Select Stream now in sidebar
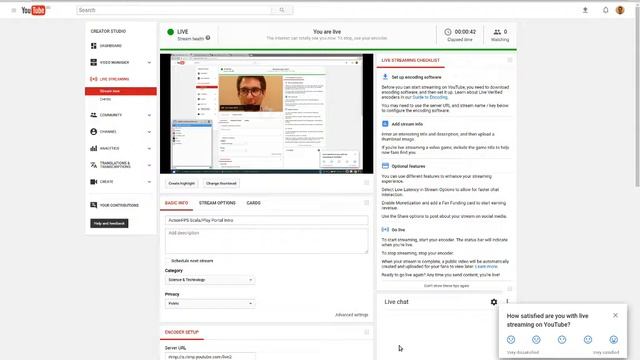 click(121, 91)
